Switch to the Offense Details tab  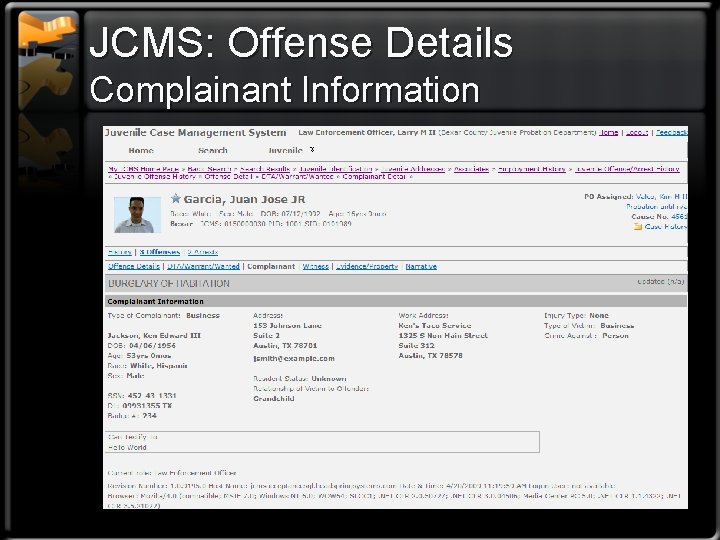click(134, 266)
